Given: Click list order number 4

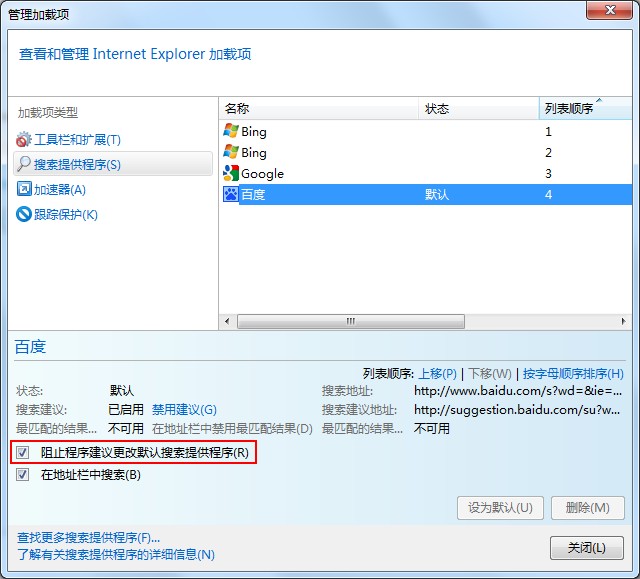Looking at the screenshot, I should 548,195.
